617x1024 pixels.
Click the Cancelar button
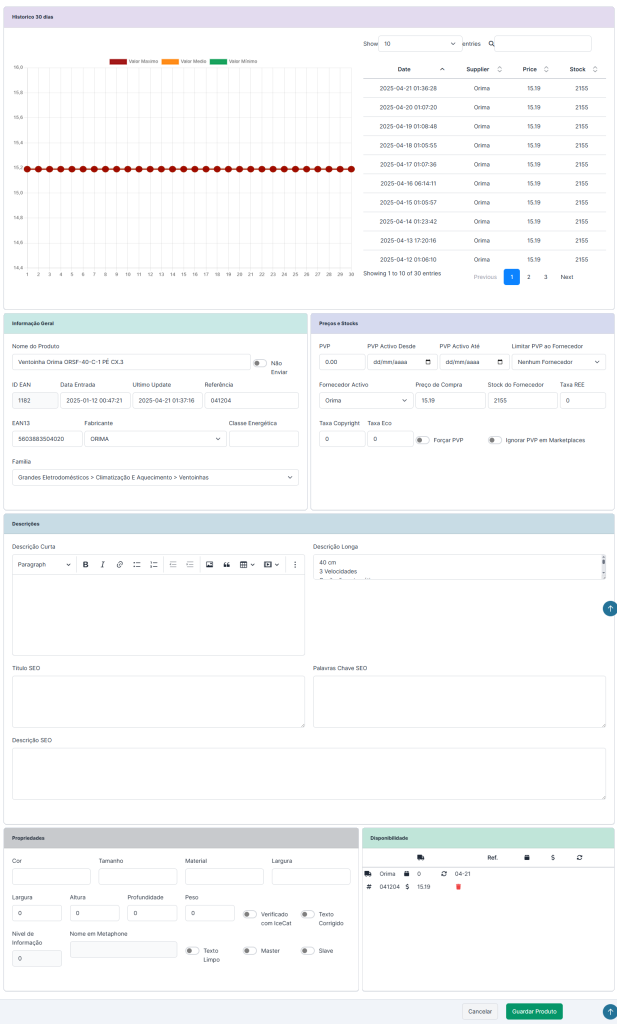click(x=480, y=1011)
